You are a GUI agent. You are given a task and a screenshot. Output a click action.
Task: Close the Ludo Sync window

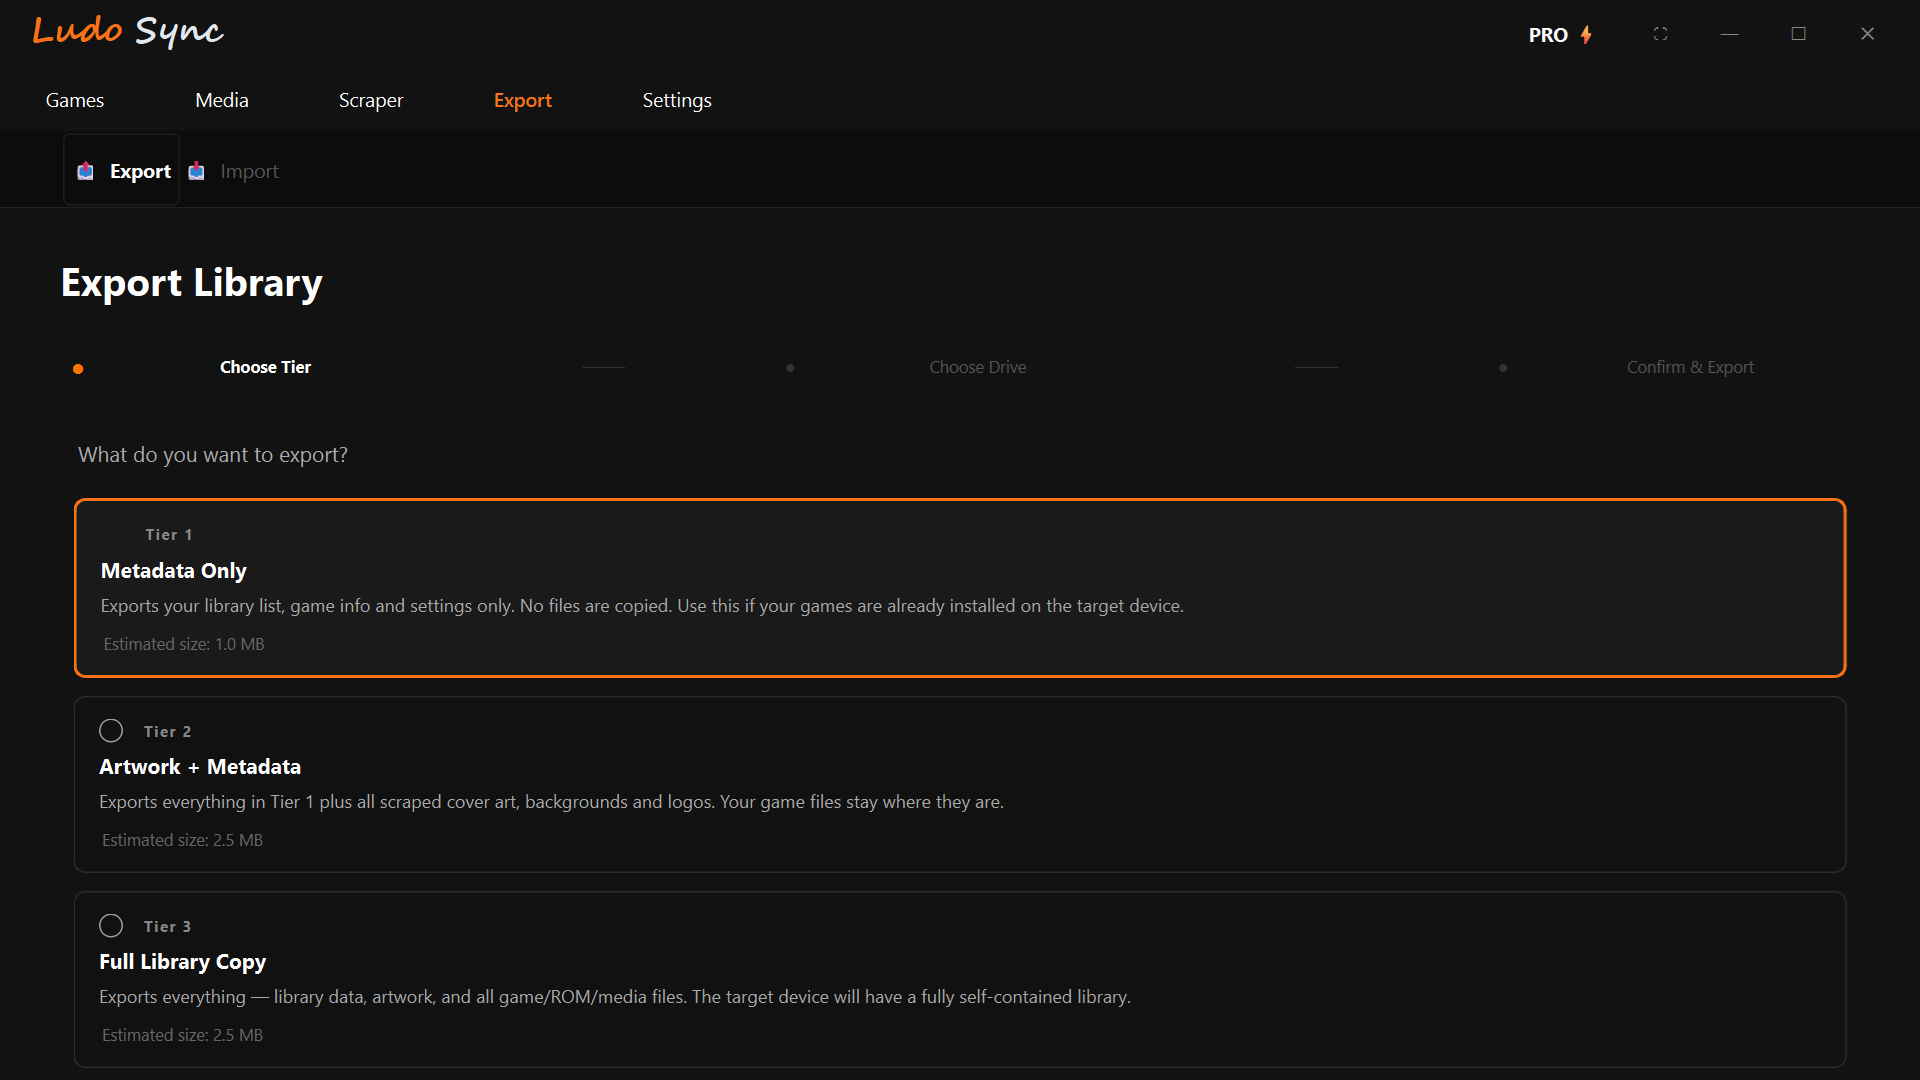[x=1867, y=34]
